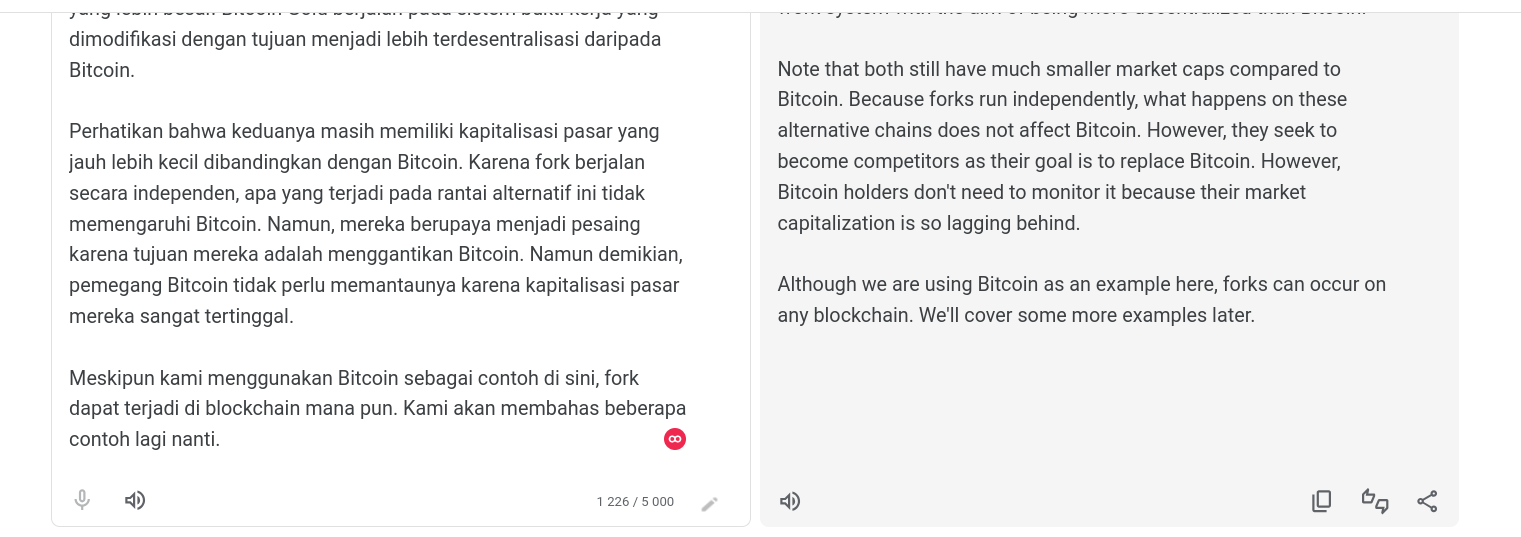The width and height of the screenshot is (1521, 537).
Task: Click the empty area of translation panel
Action: click(1108, 410)
